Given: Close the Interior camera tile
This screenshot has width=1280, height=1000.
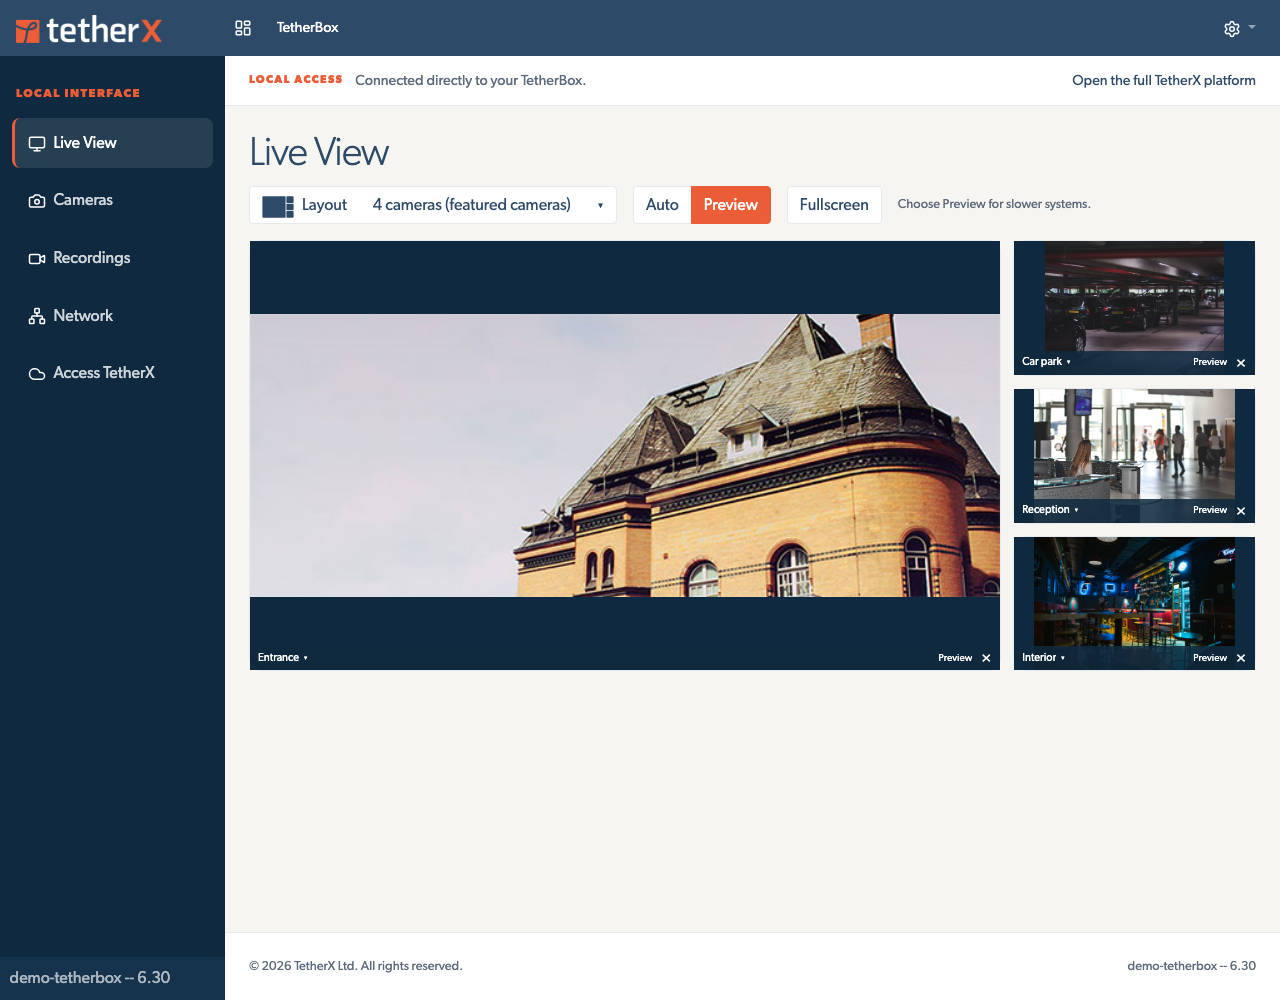Looking at the screenshot, I should [x=1241, y=658].
